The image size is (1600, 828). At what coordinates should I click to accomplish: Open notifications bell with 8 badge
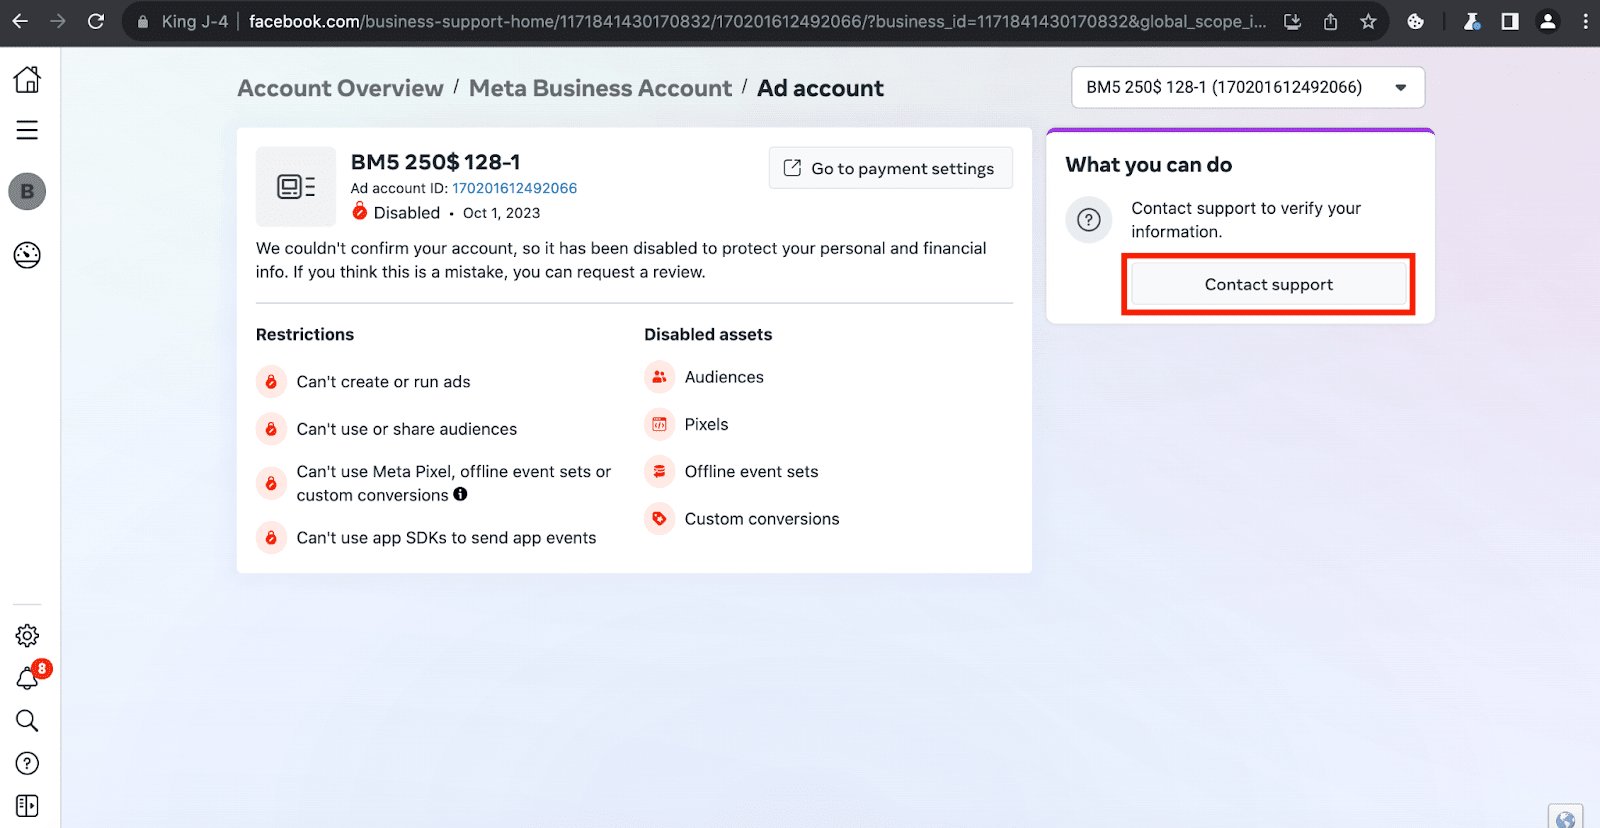(x=29, y=677)
